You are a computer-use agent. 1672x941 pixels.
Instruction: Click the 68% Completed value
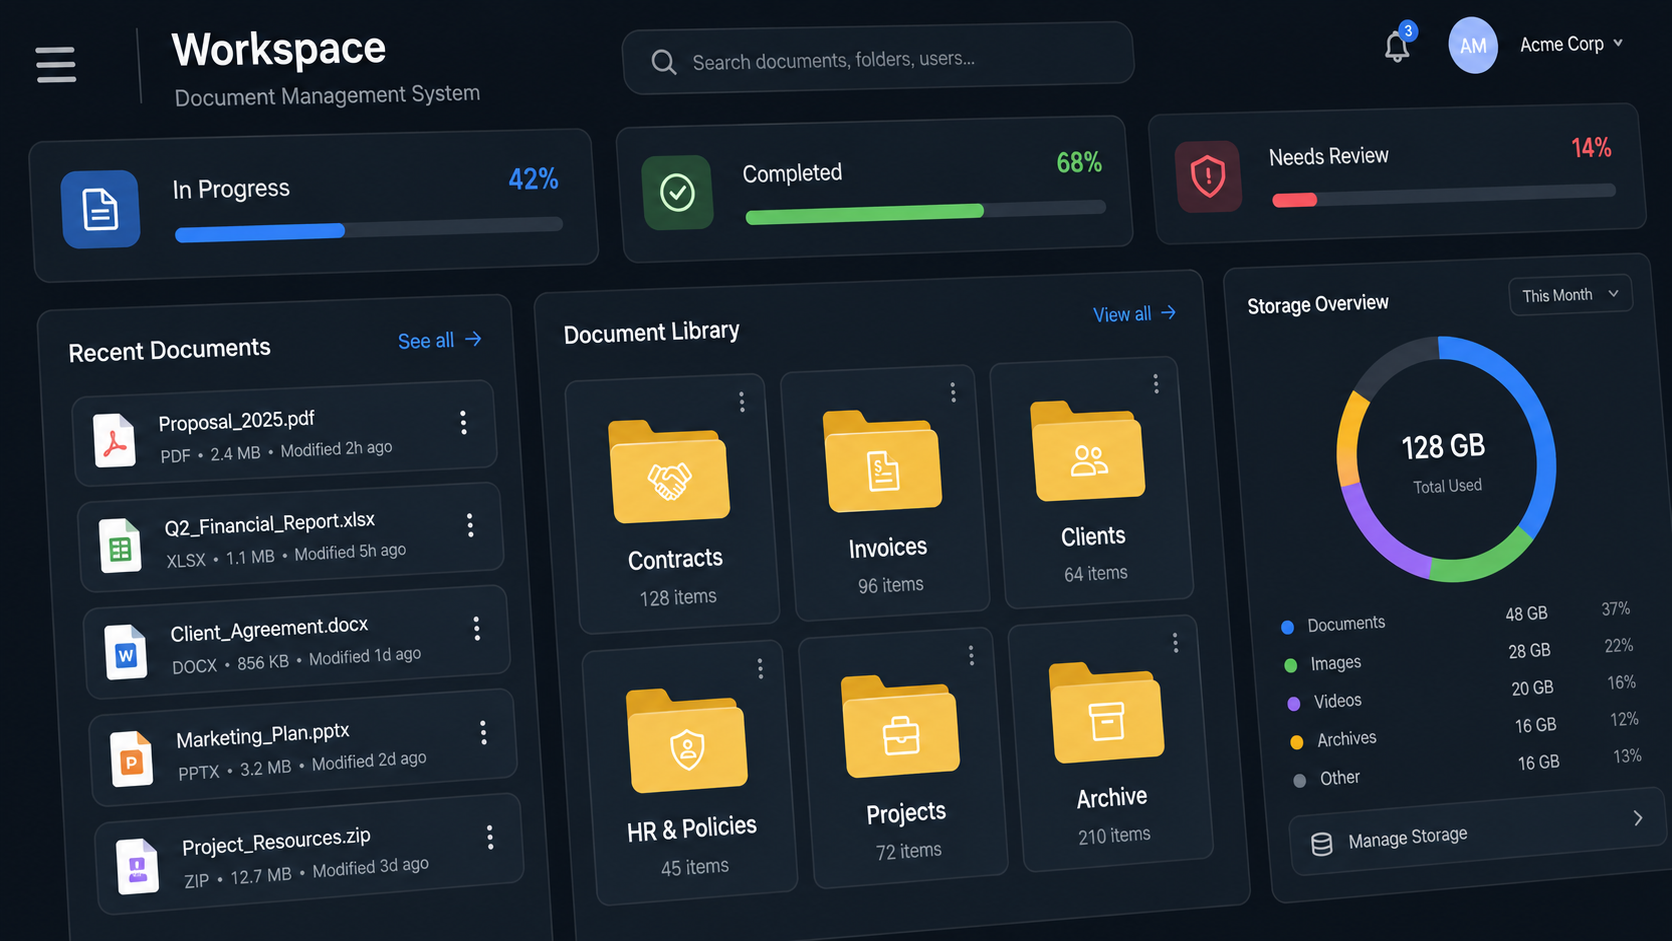tap(1079, 162)
